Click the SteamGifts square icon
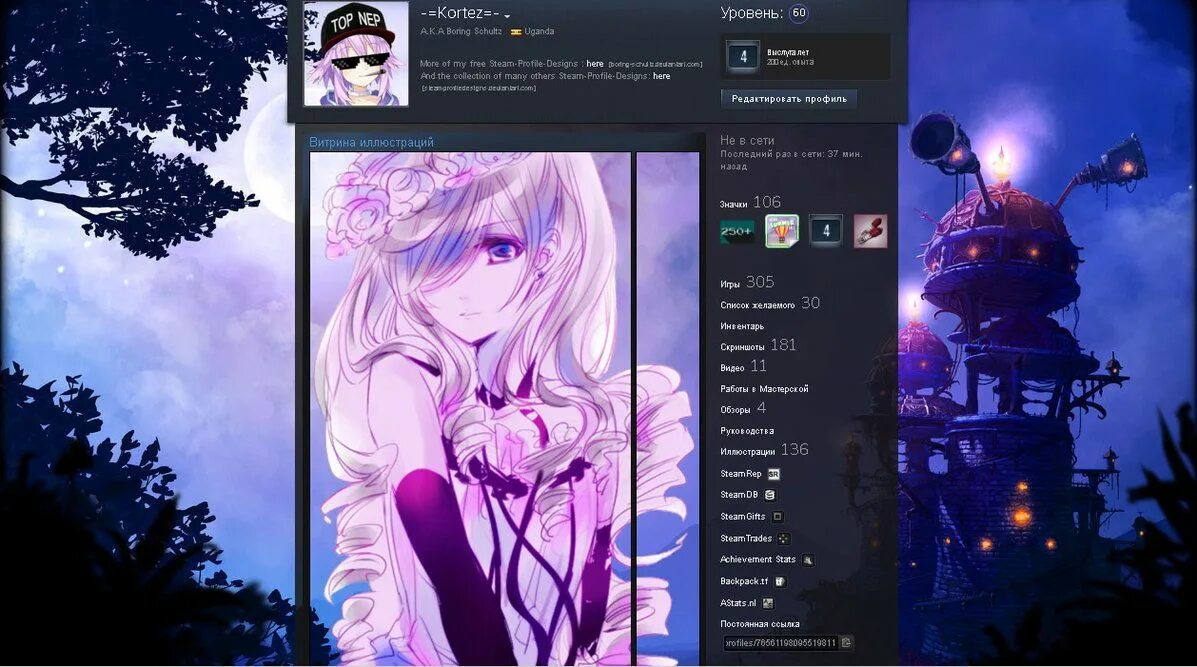This screenshot has width=1197, height=667. (x=777, y=517)
